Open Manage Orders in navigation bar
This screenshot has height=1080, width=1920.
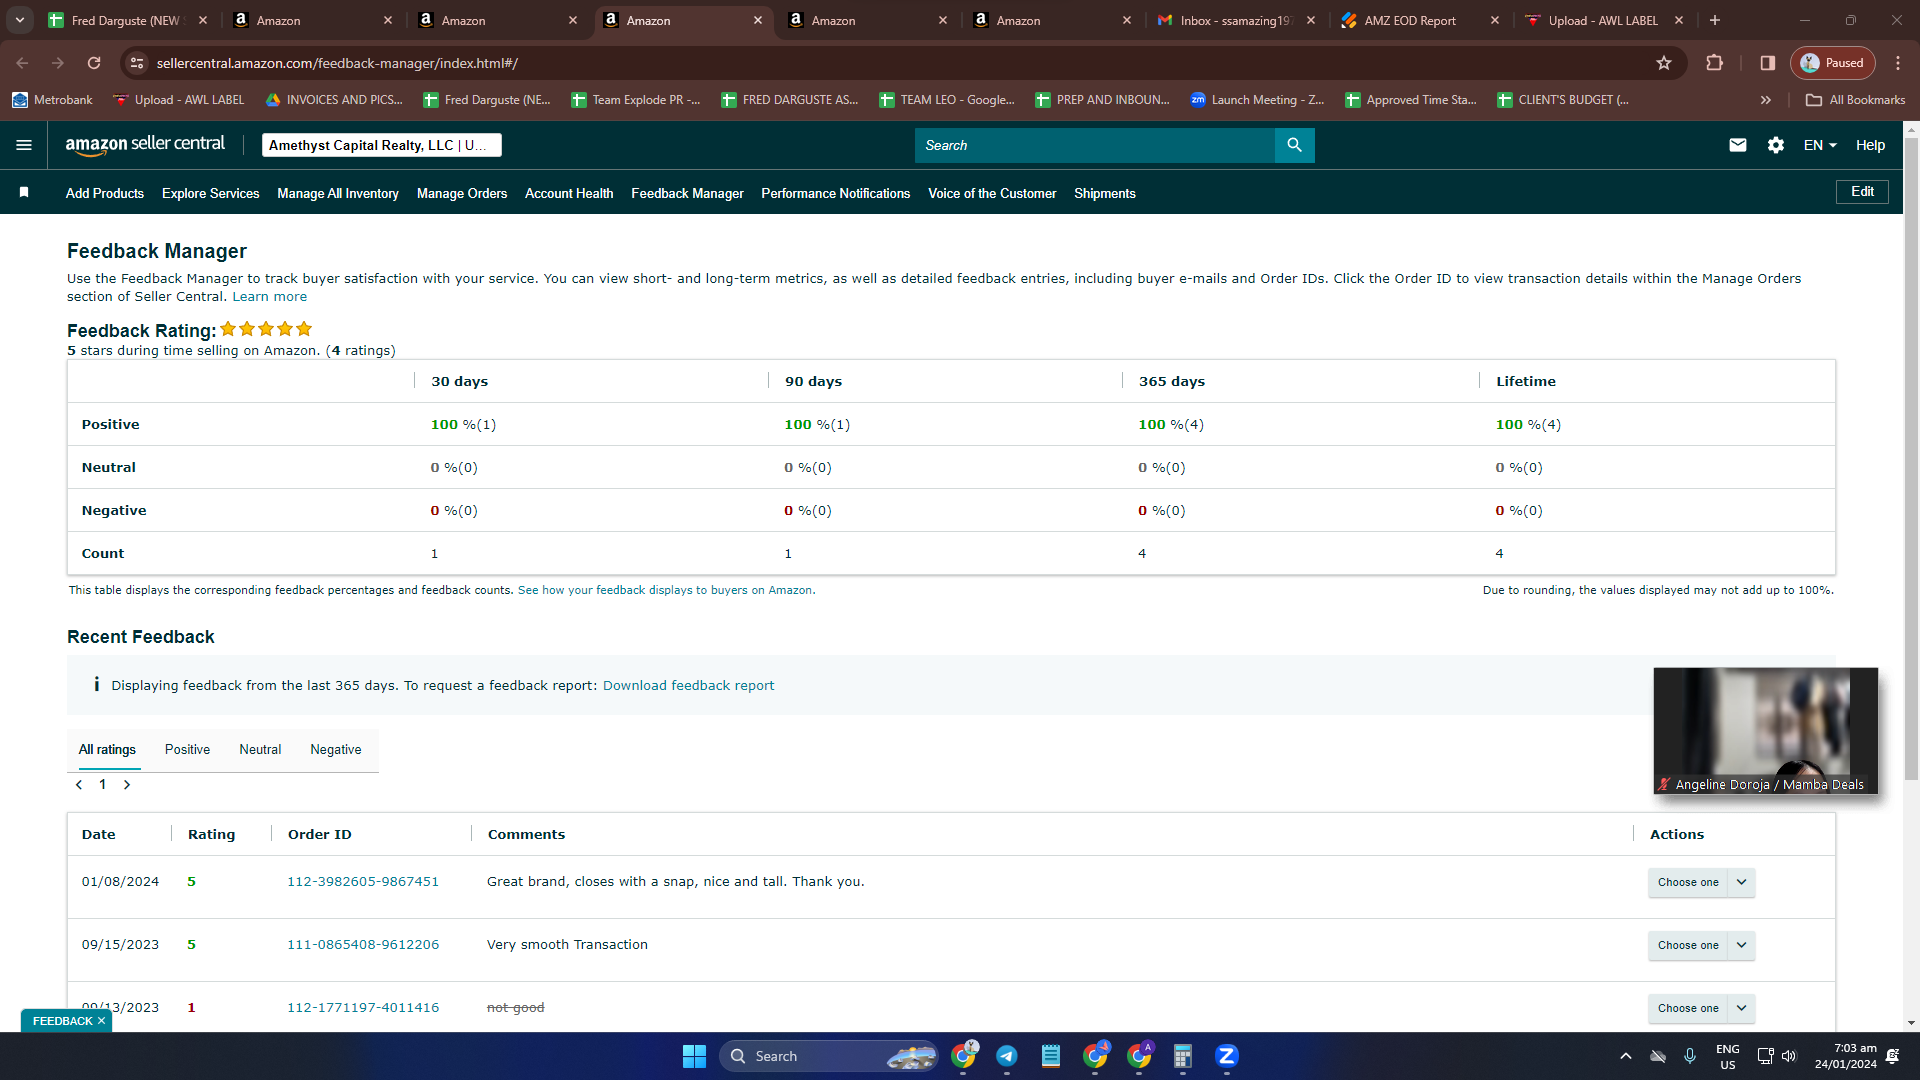point(462,193)
